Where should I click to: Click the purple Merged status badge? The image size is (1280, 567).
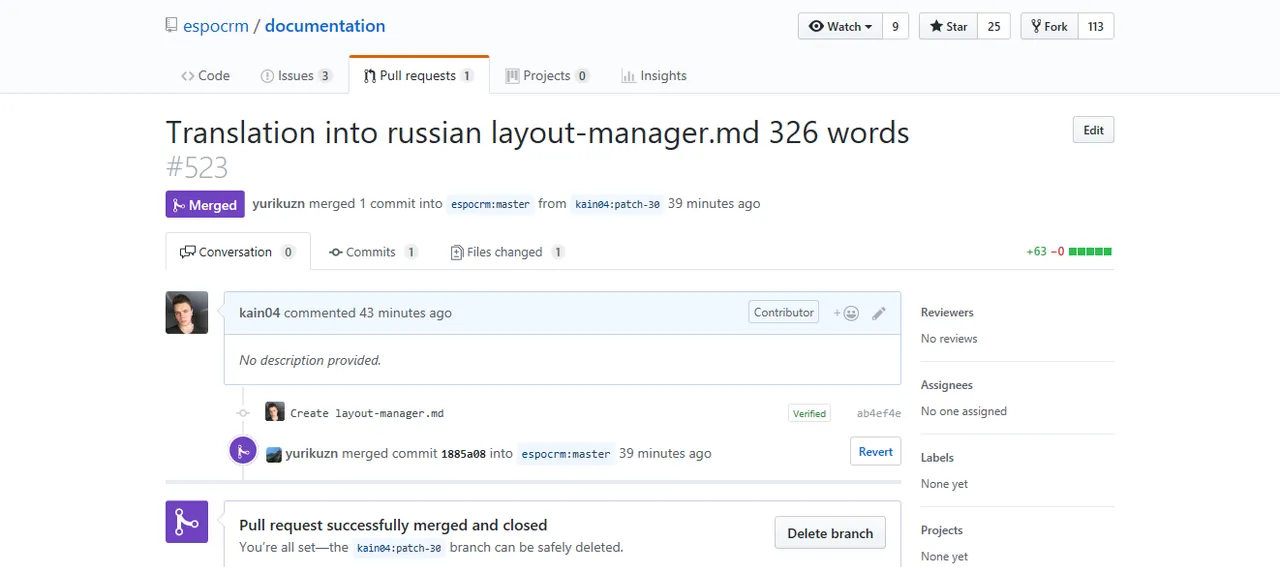click(x=205, y=204)
